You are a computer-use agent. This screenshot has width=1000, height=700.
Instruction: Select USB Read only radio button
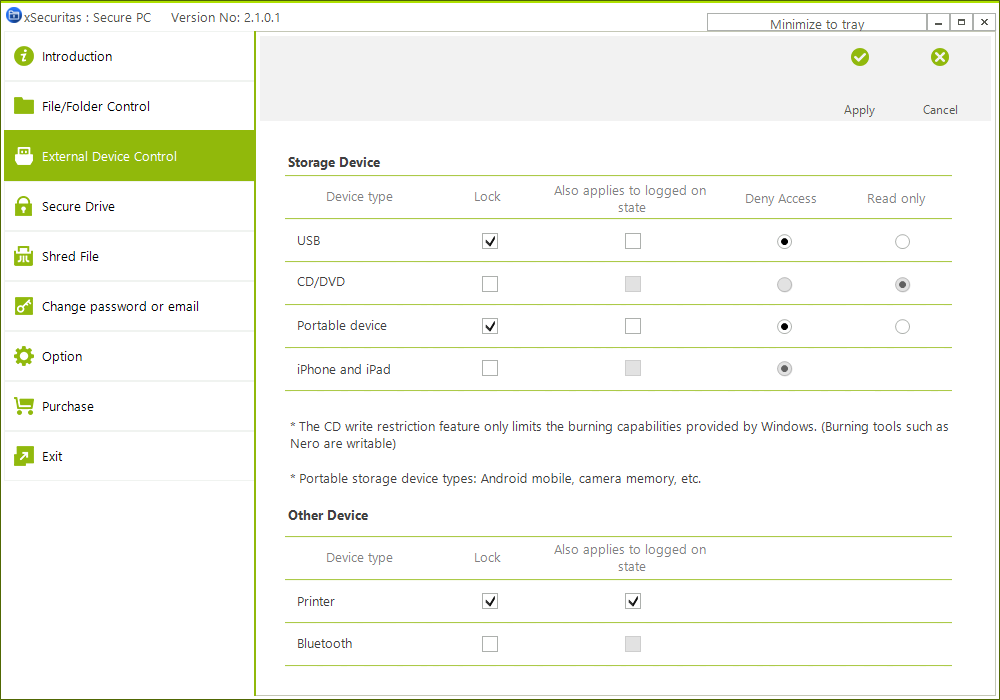pyautogui.click(x=902, y=242)
